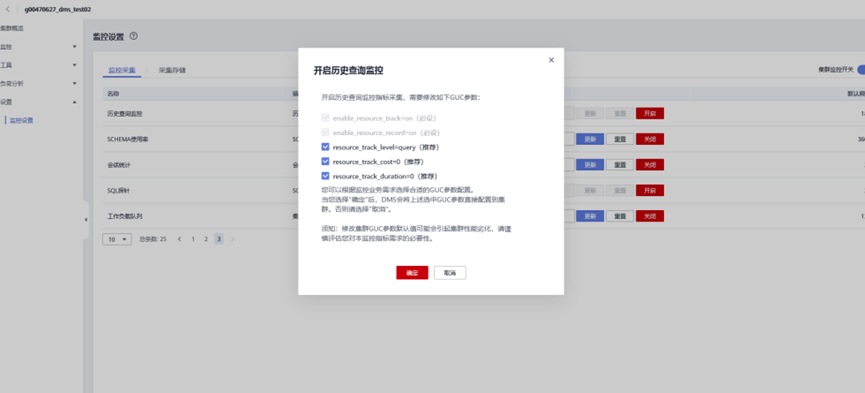
Task: Go to page 2 in pagination
Action: click(x=206, y=239)
